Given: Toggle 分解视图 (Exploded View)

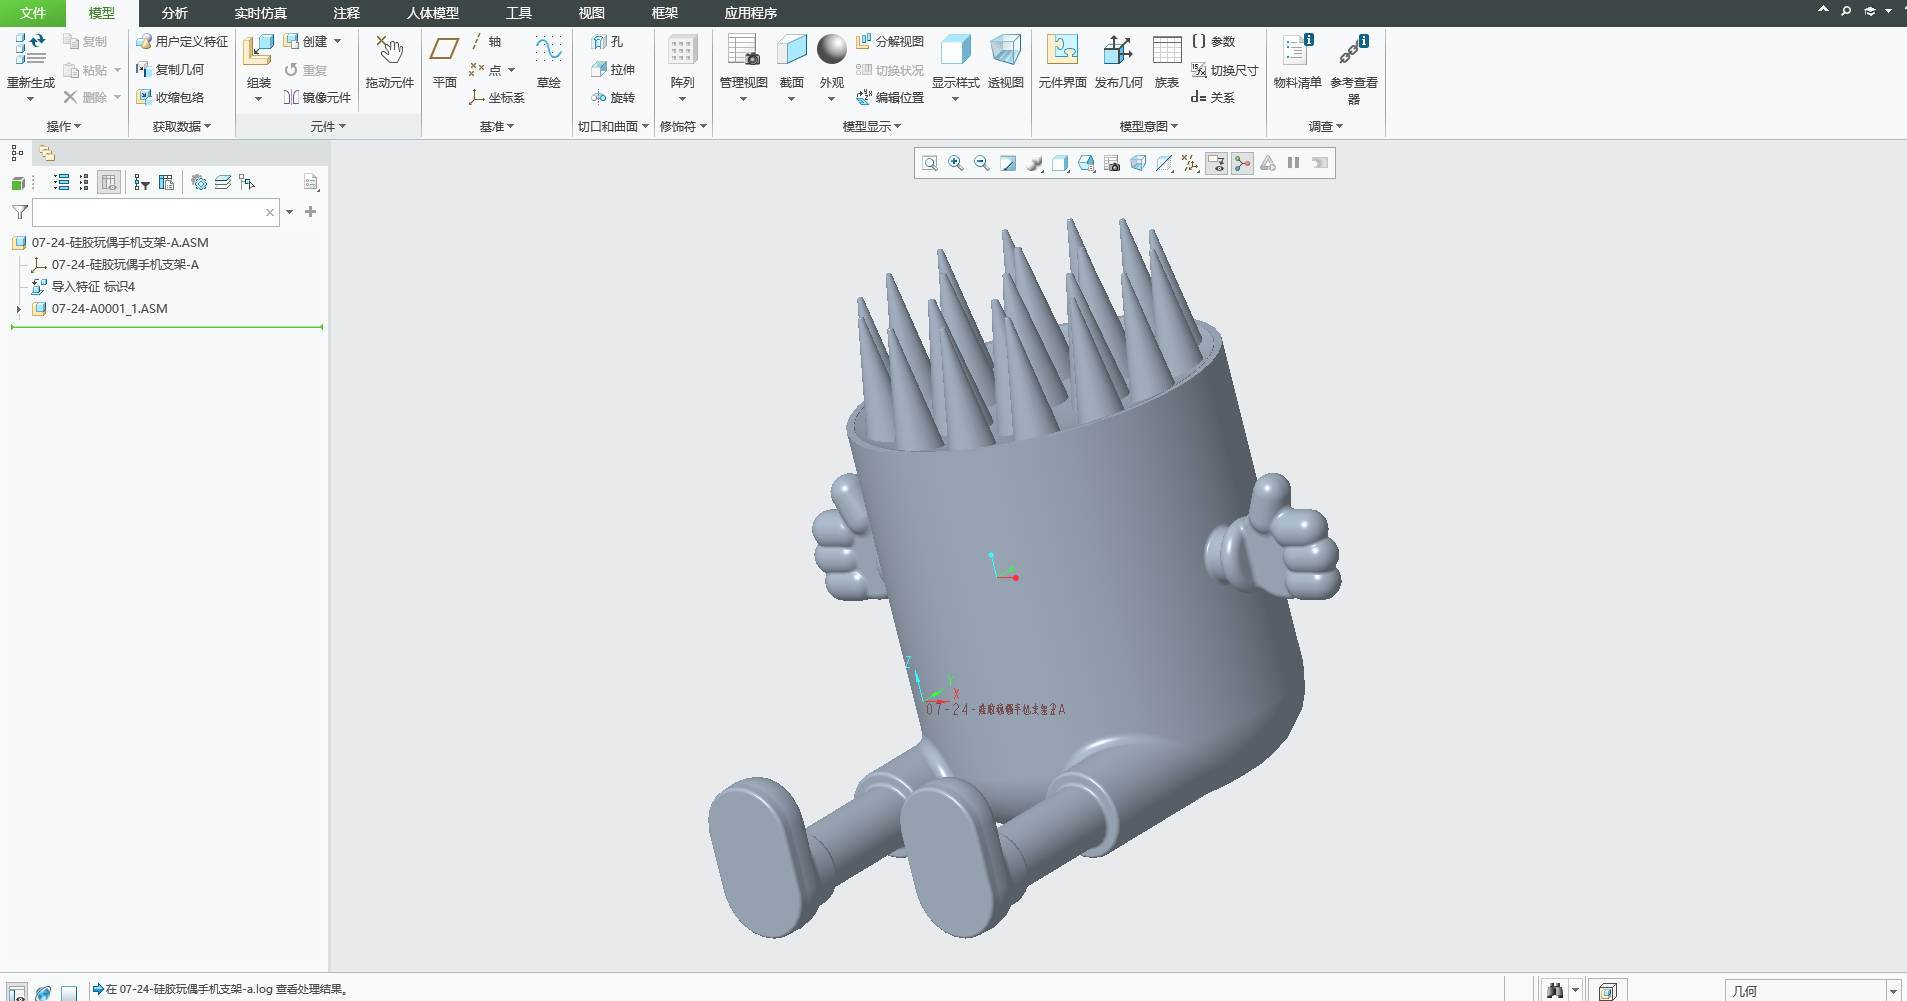Looking at the screenshot, I should (889, 41).
